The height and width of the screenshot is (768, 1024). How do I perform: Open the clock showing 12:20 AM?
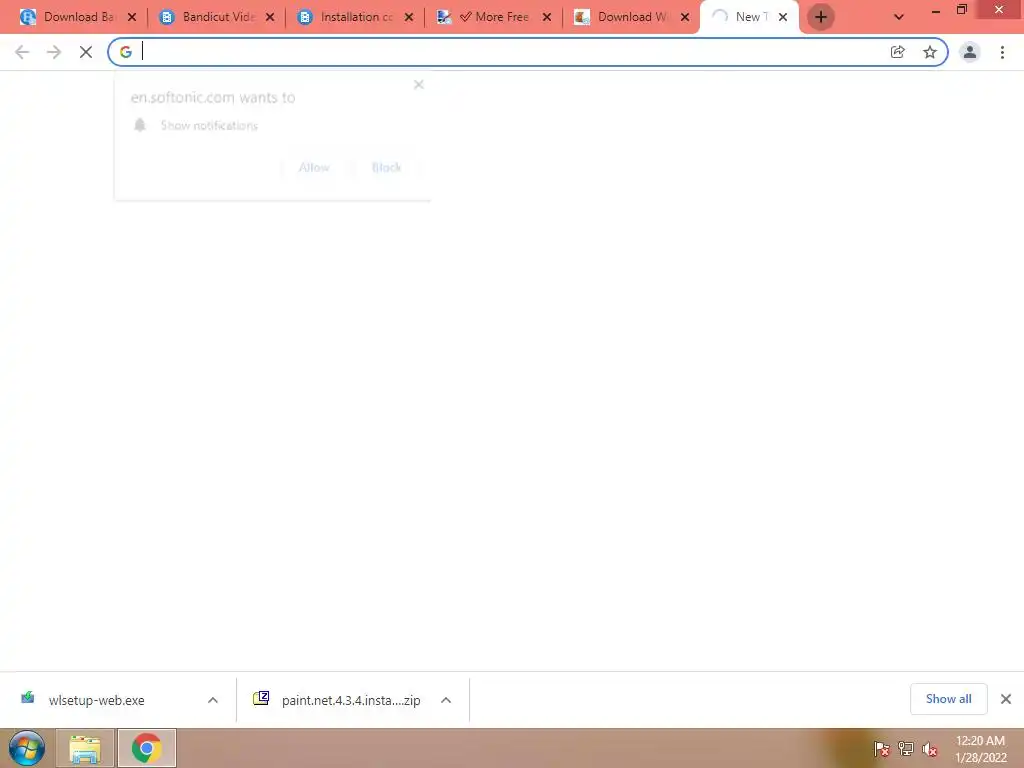click(x=980, y=749)
